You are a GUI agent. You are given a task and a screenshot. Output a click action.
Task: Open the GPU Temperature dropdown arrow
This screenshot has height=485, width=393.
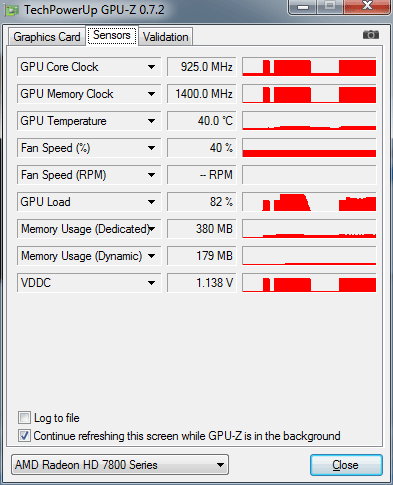click(x=151, y=121)
